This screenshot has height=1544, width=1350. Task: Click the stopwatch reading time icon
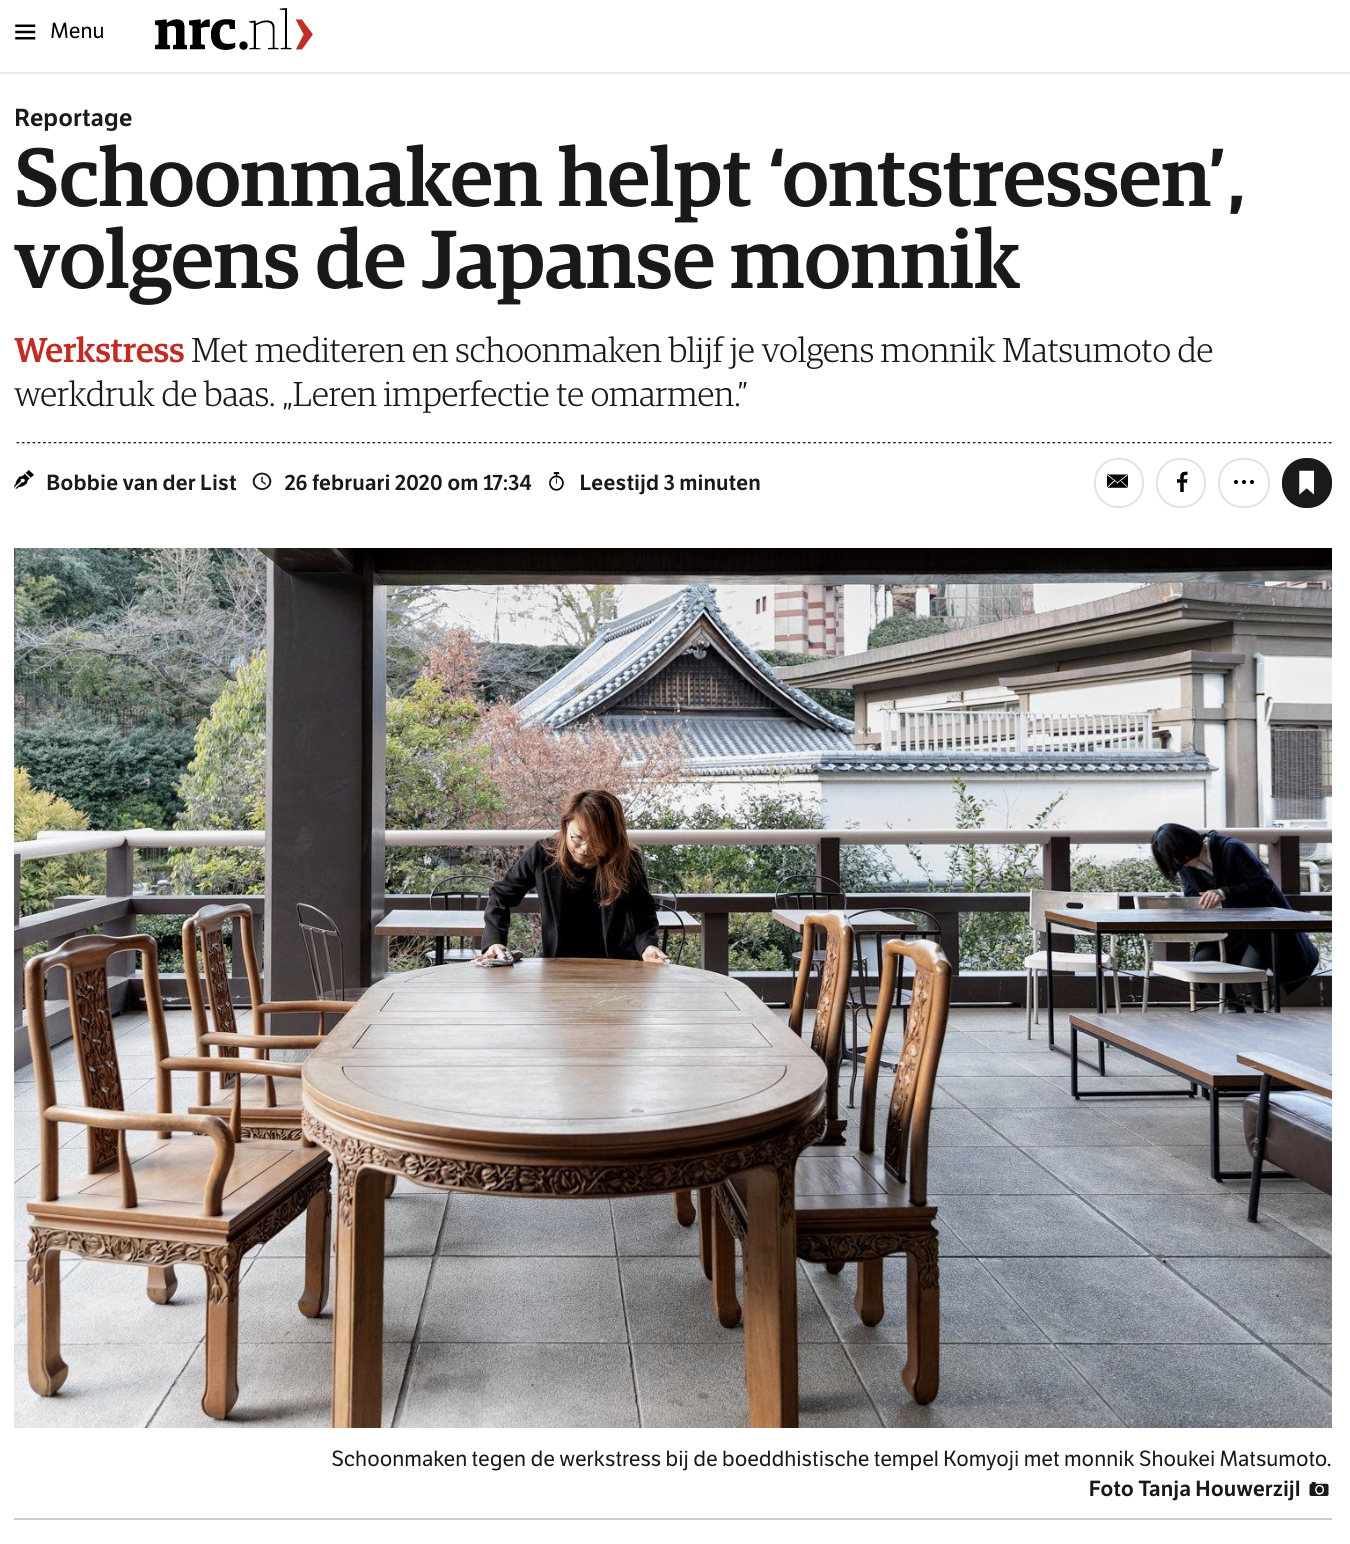tap(557, 482)
